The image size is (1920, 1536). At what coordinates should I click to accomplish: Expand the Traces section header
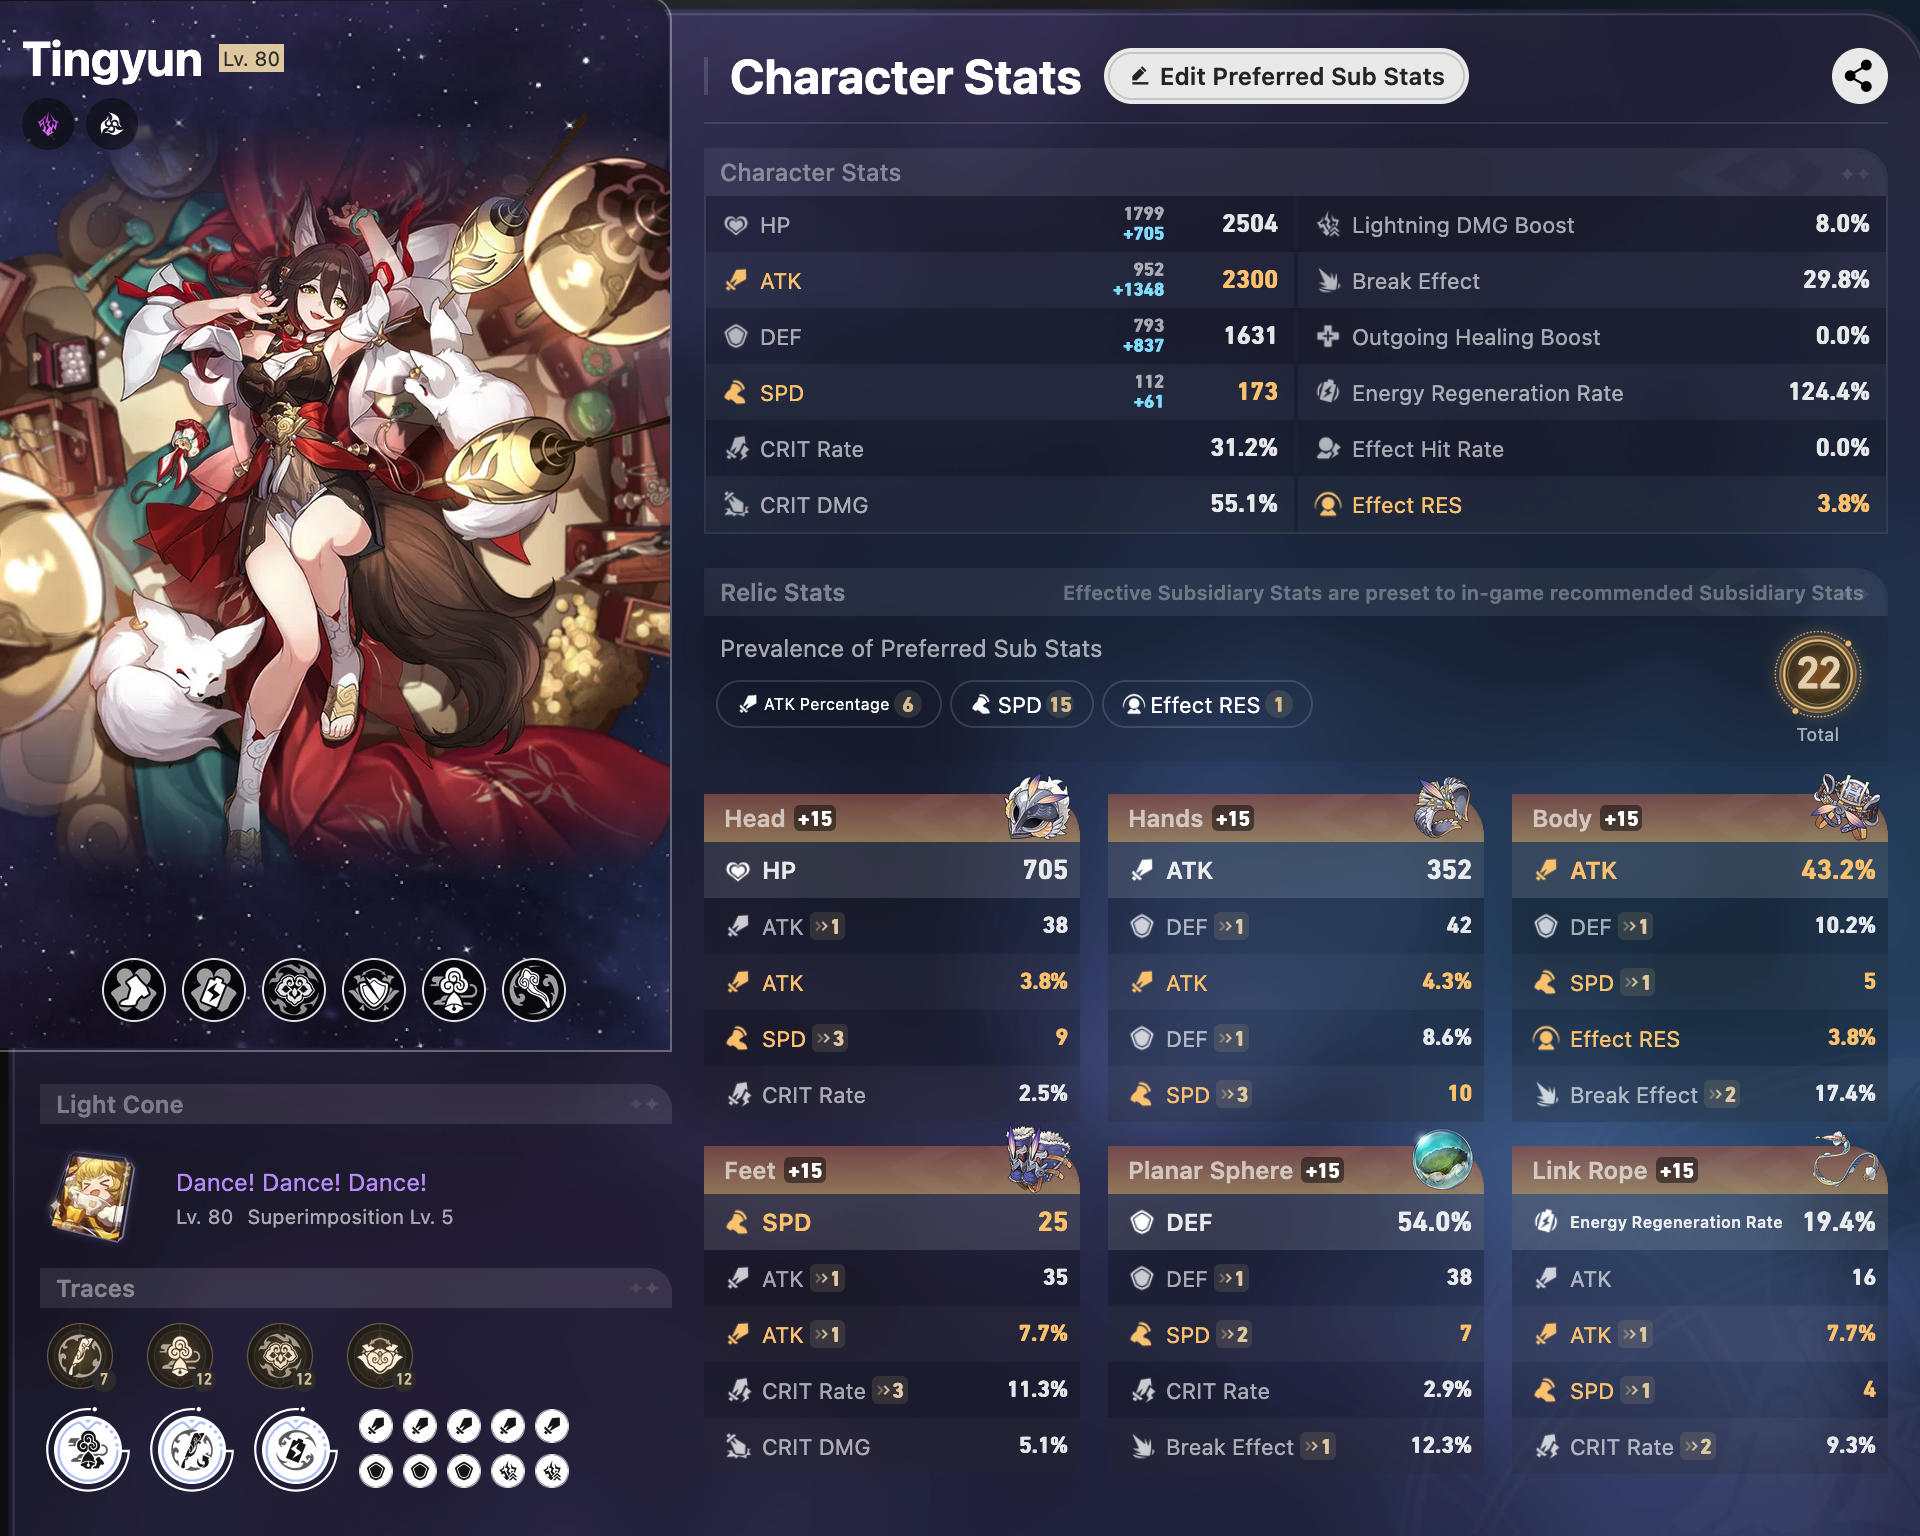pos(356,1288)
